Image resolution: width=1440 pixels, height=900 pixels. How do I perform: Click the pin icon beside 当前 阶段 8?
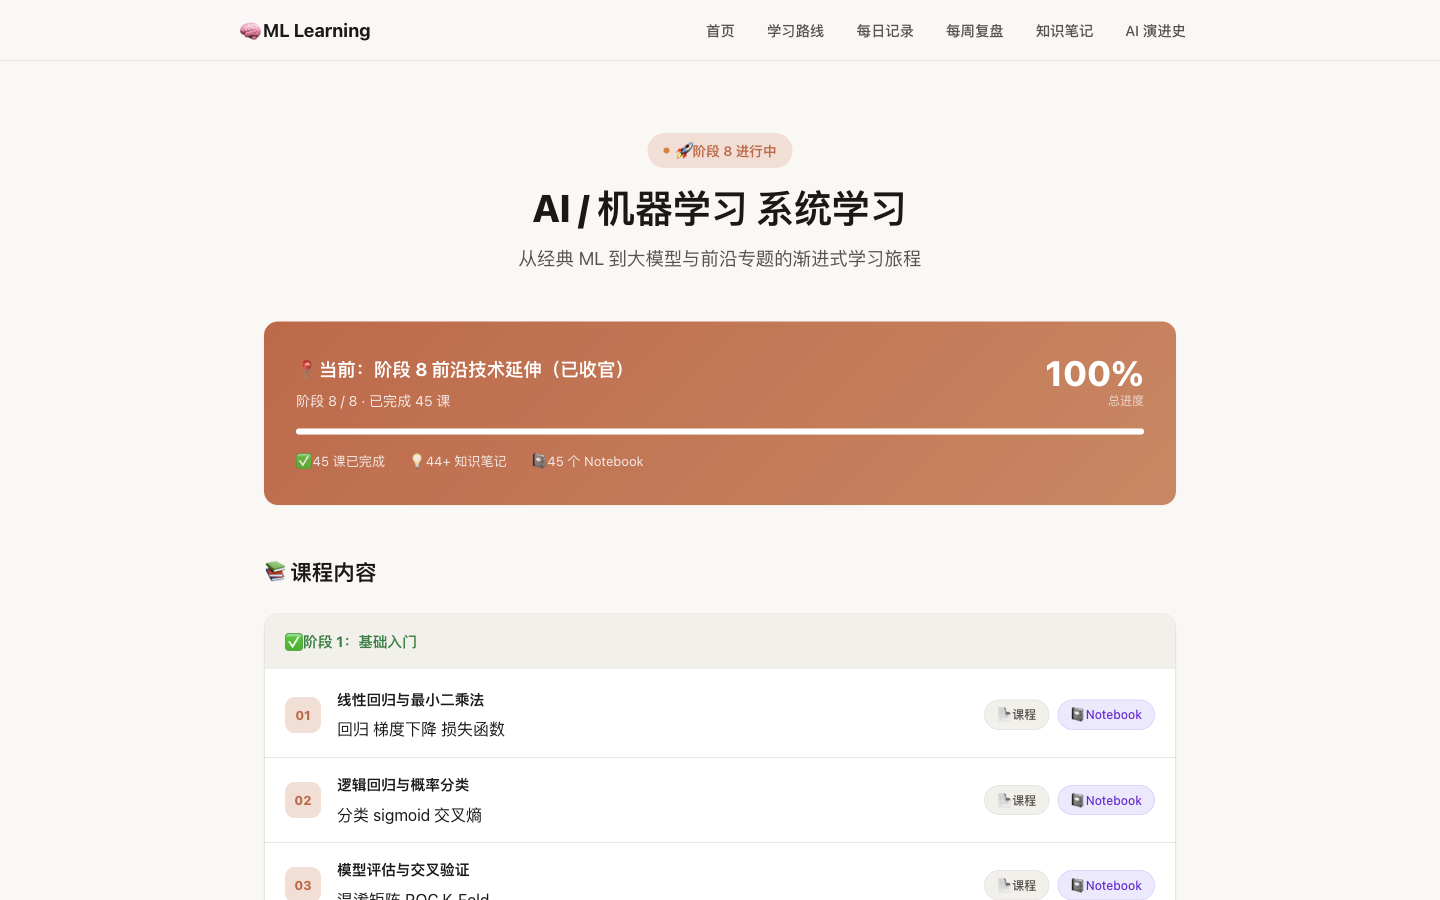click(x=306, y=369)
